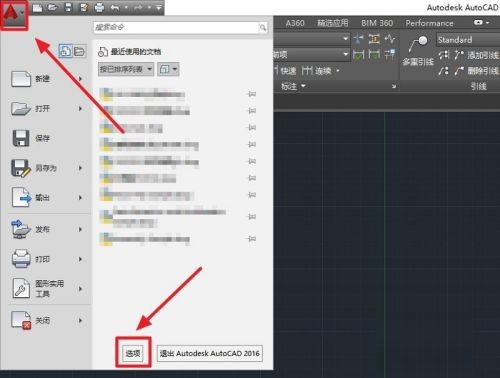This screenshot has width=500, height=378.
Task: Open the dropdown arrow beside 连续
Action: pos(338,71)
